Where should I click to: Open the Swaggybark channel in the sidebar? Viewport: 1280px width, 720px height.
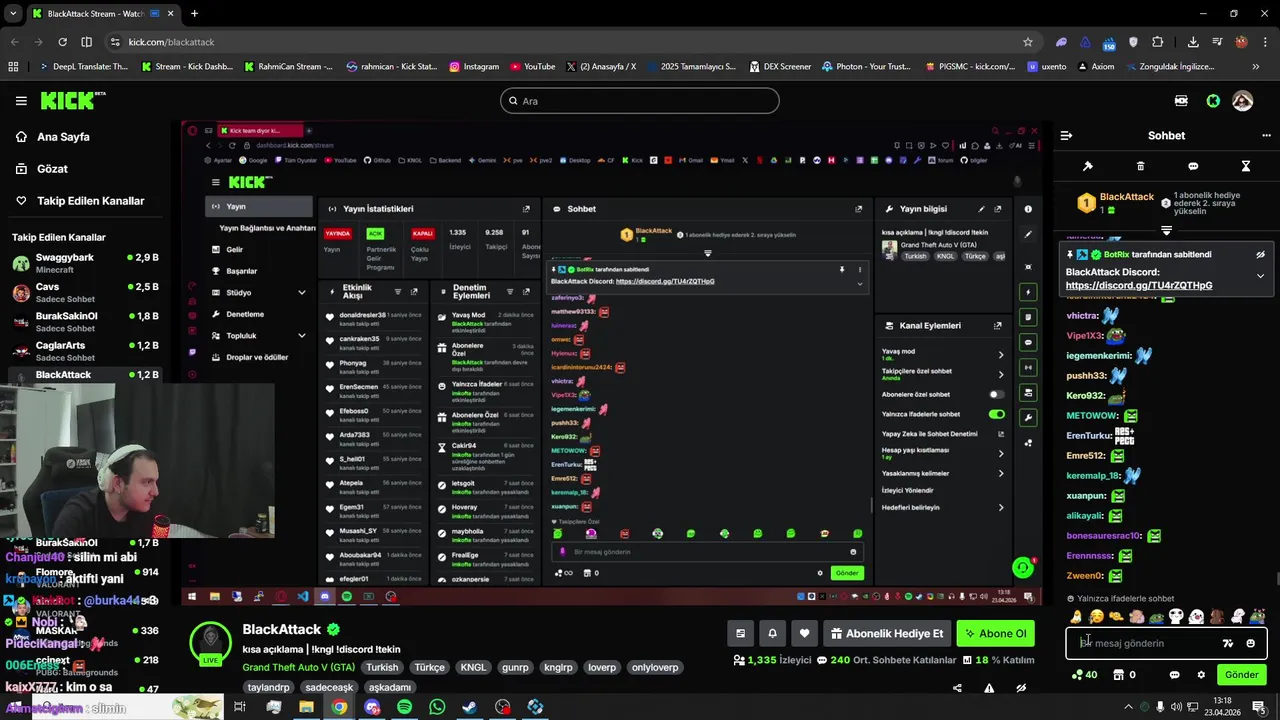[85, 264]
